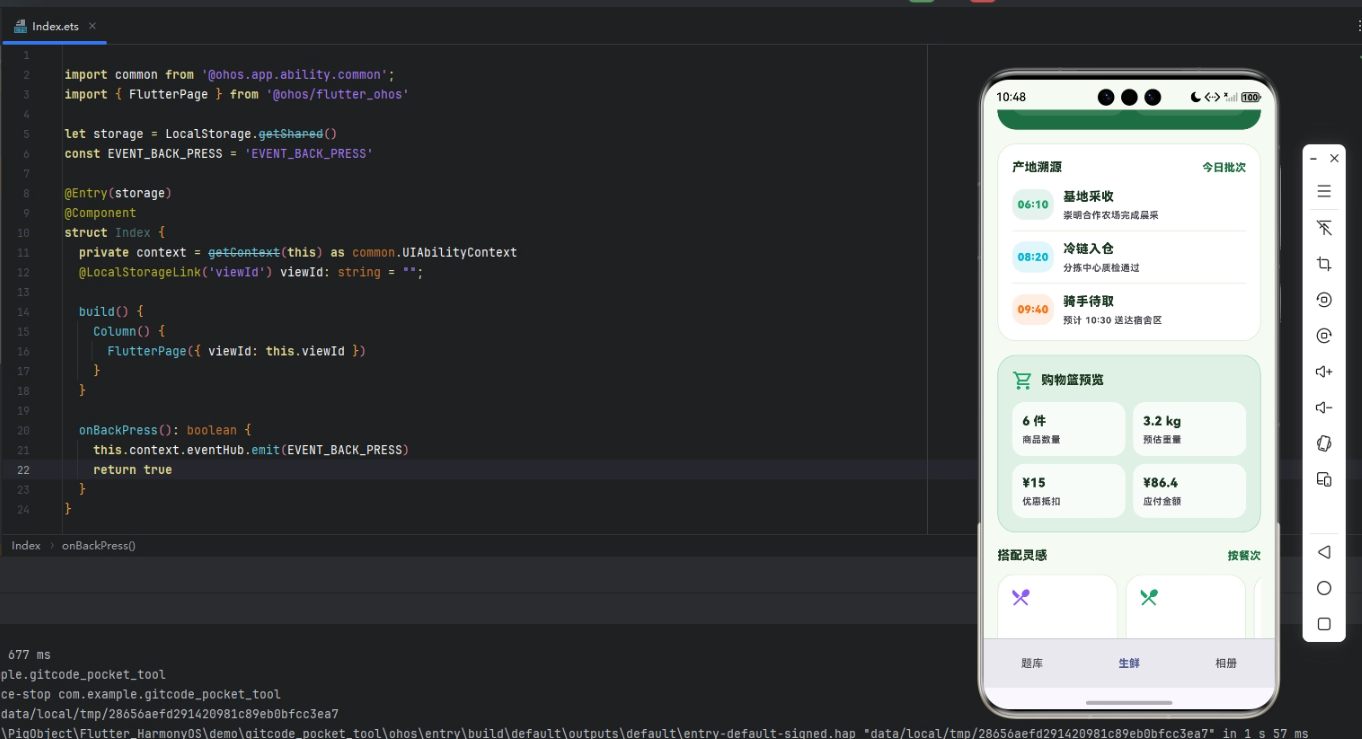Screen dimensions: 1362x739
Task: Click the emulator status bar time 10:48
Action: [1011, 97]
